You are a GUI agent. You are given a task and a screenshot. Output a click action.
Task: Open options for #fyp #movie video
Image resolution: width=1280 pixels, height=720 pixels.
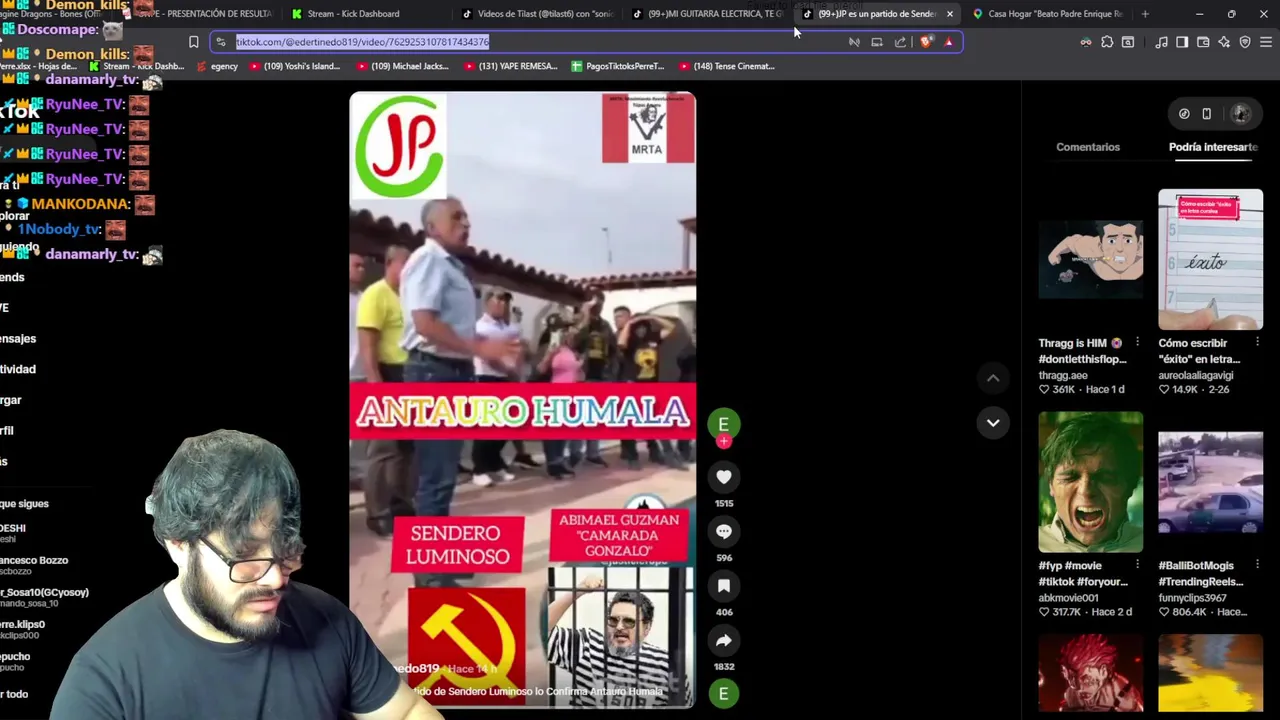[1137, 566]
